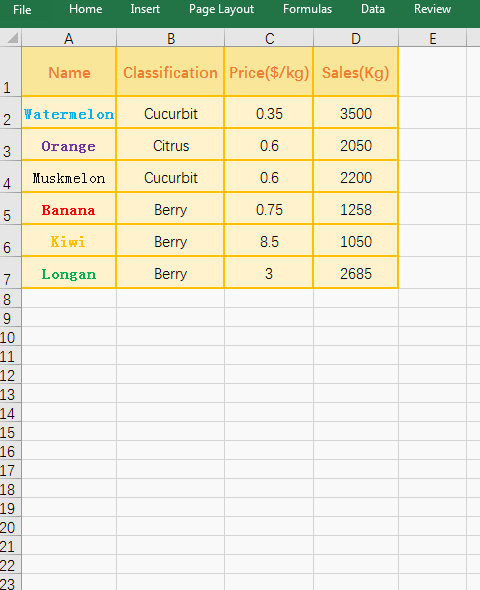
Task: Open the Review ribbon tab
Action: [432, 9]
